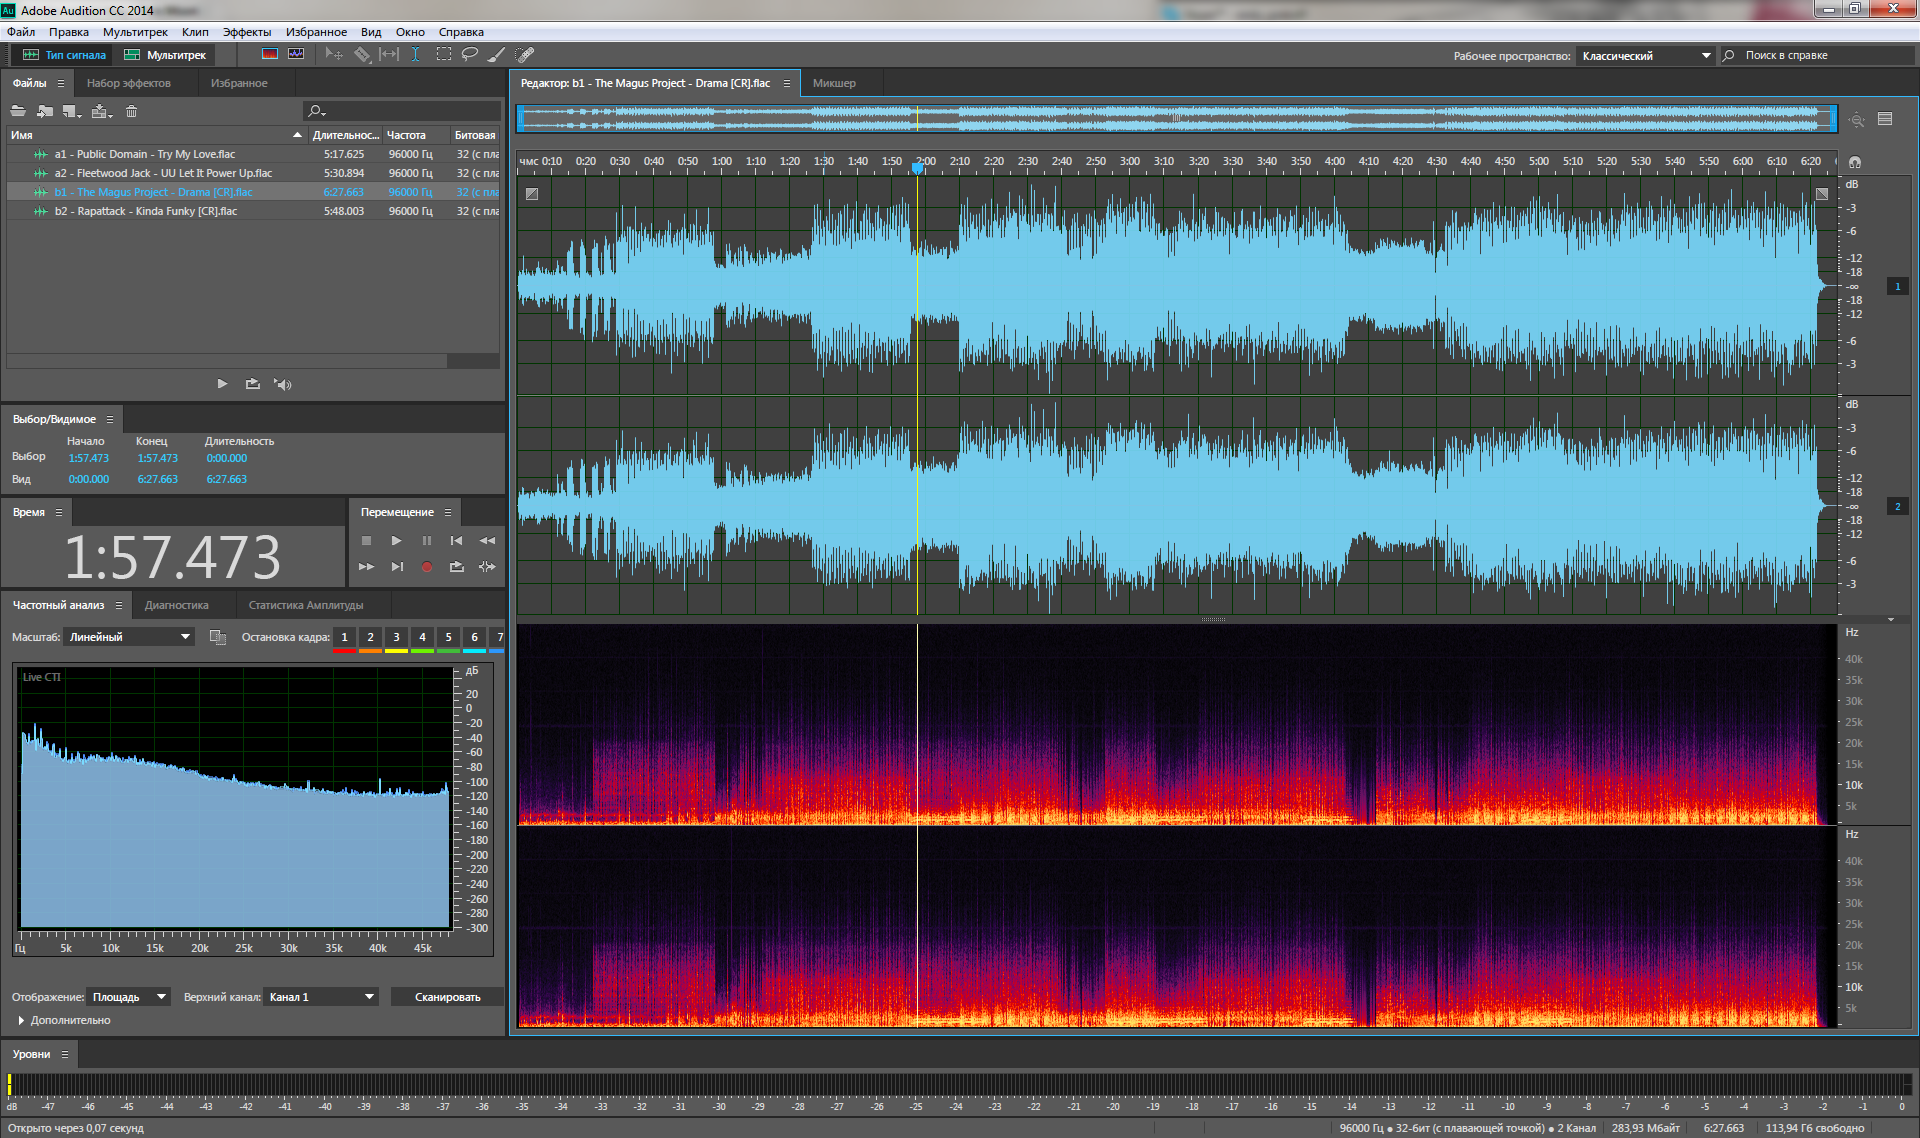
Task: Open the Мультитрек menu in menu bar
Action: pyautogui.click(x=135, y=32)
